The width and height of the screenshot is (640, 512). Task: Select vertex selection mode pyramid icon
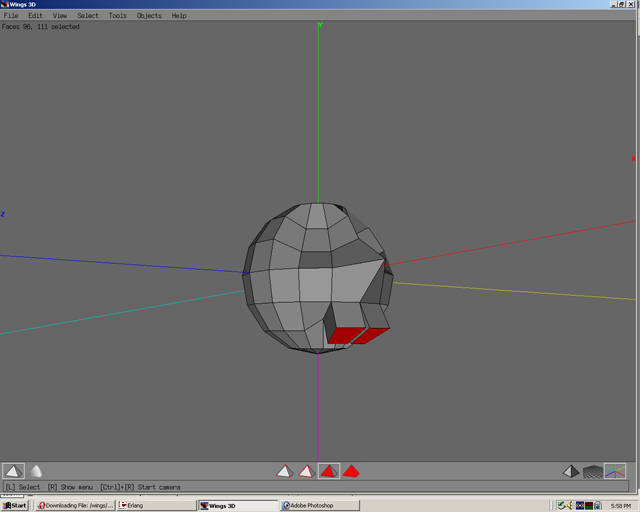tap(284, 471)
